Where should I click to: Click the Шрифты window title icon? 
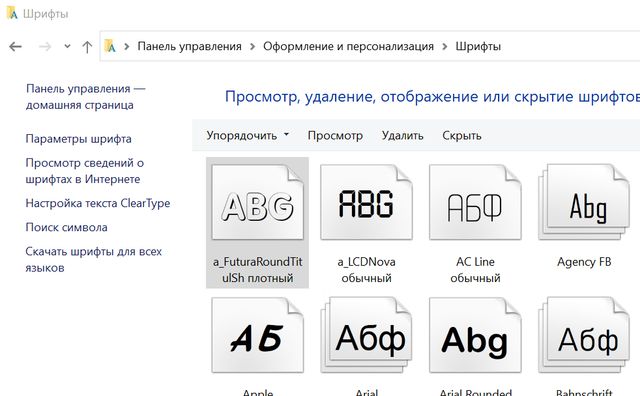(x=12, y=13)
